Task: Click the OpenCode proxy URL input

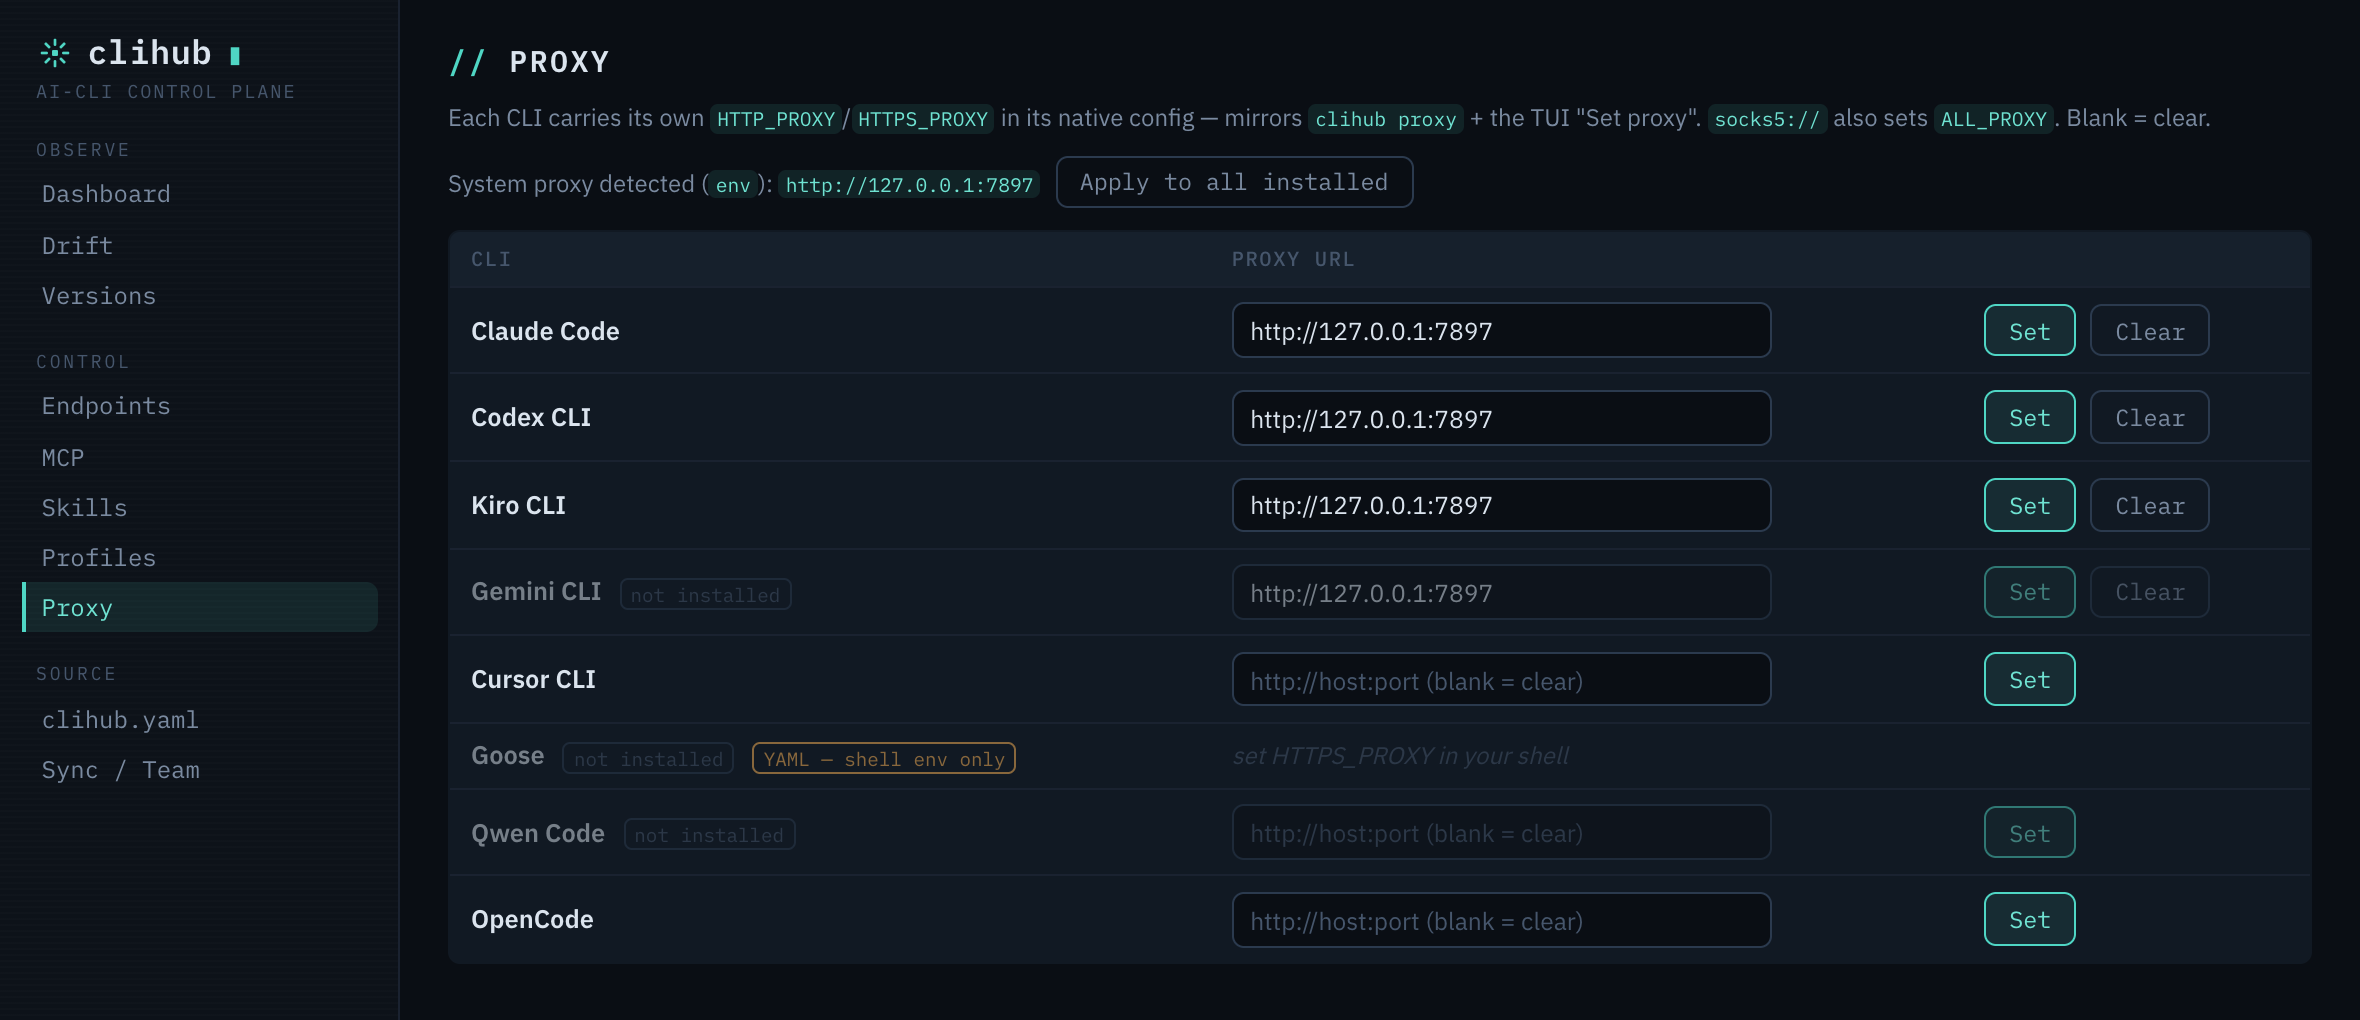Action: 1501,920
